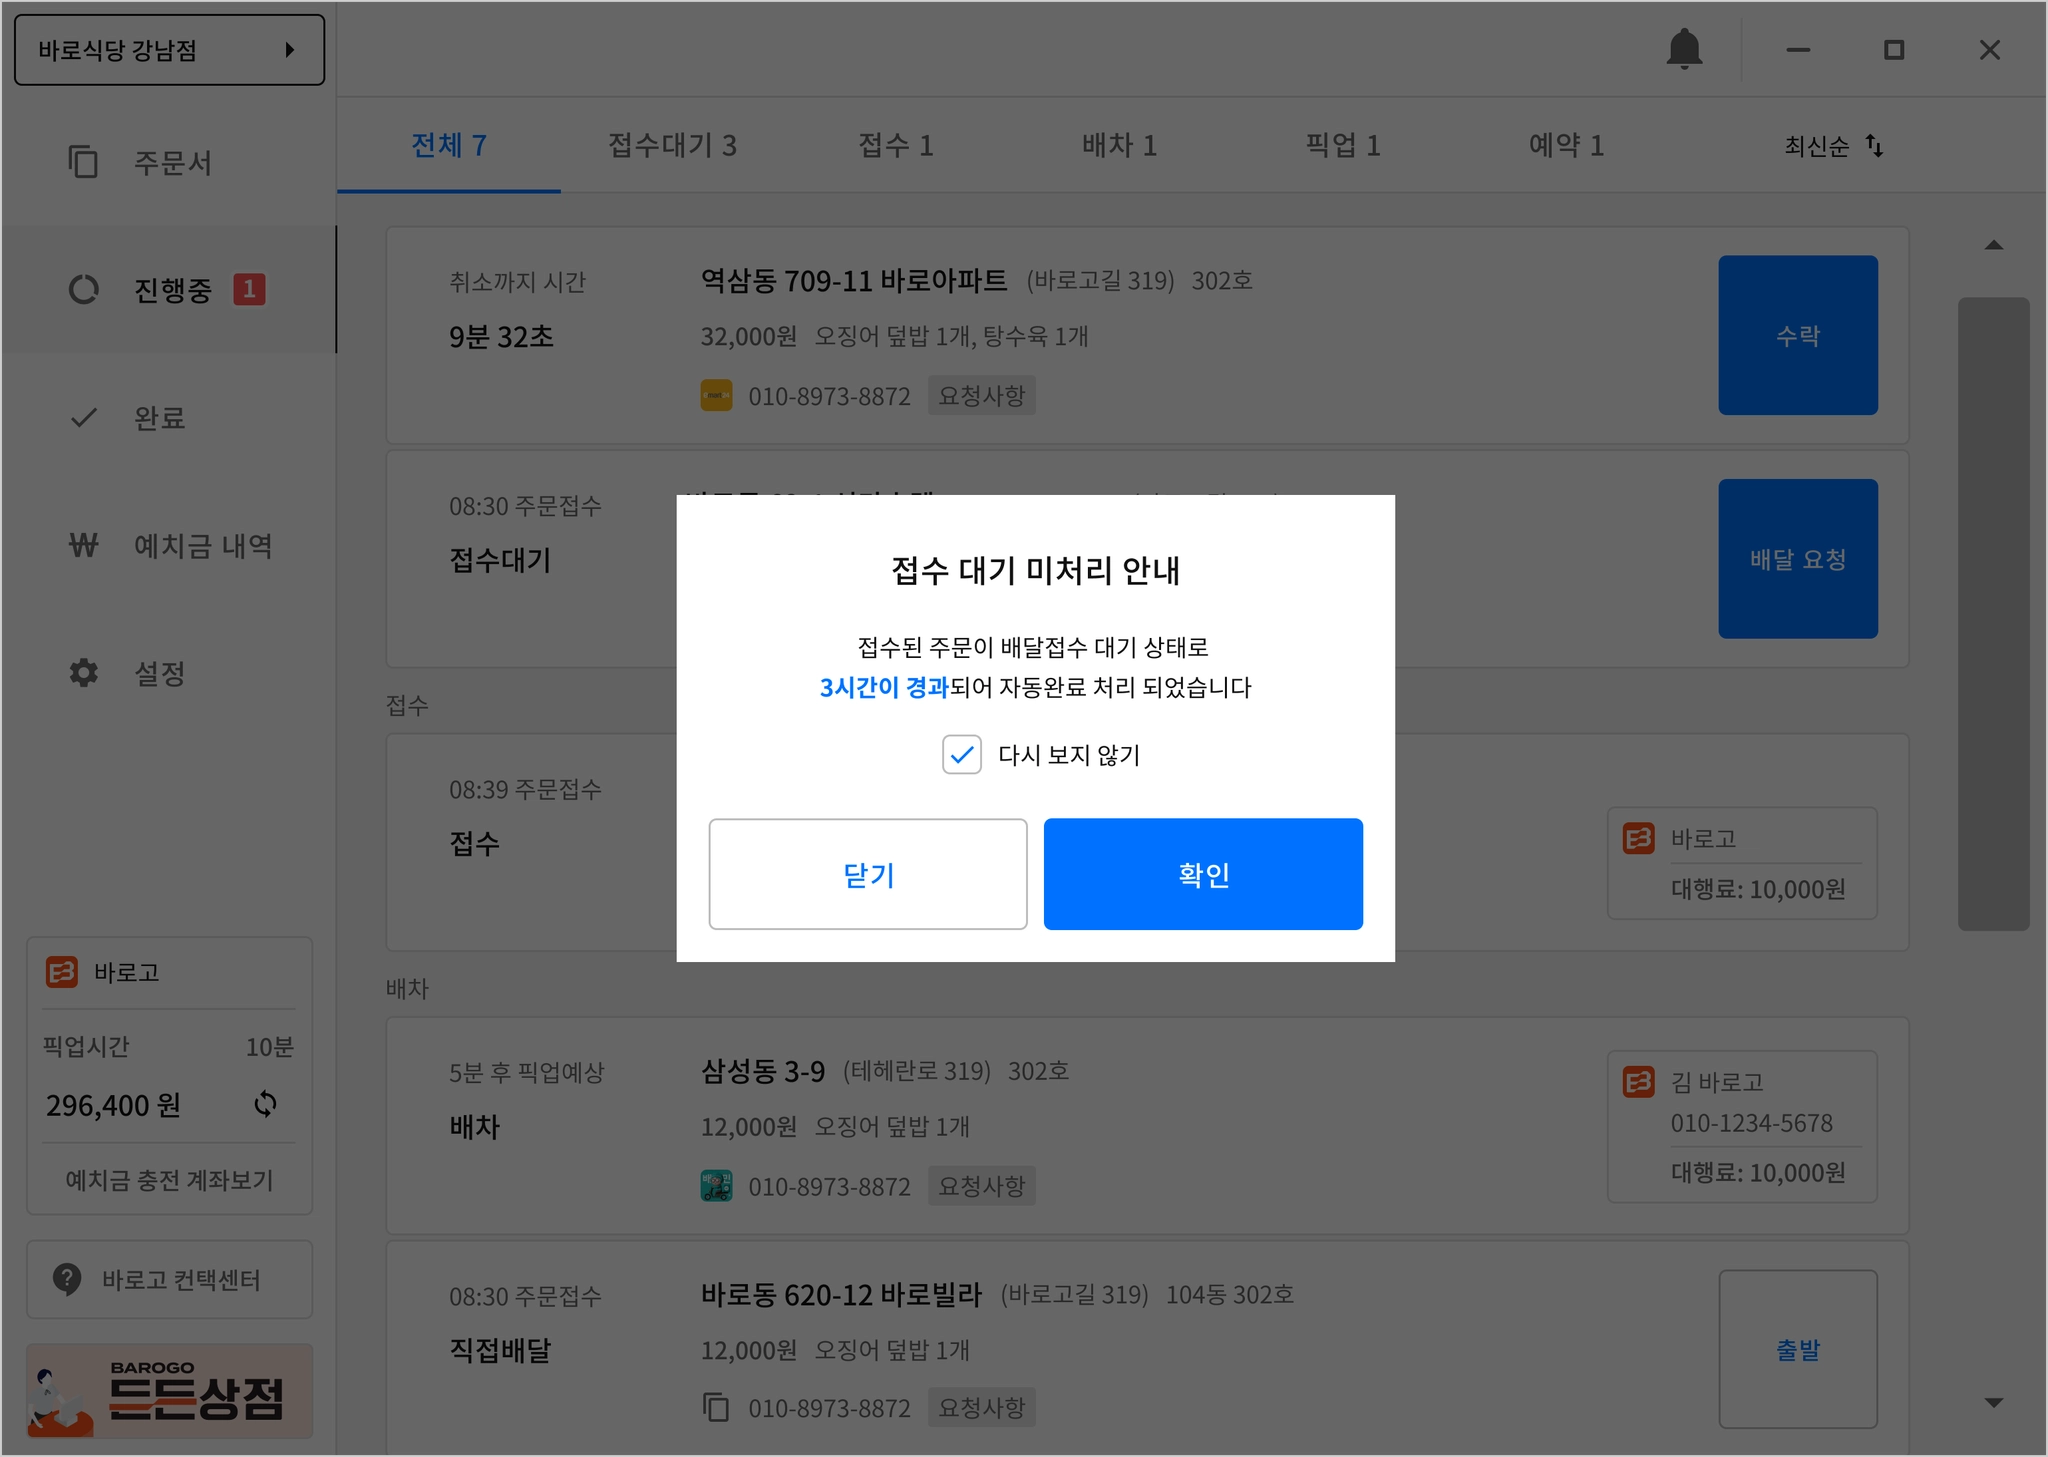Click the vertical scrollbar thumb
Viewport: 2048px width, 1457px height.
coord(1992,612)
